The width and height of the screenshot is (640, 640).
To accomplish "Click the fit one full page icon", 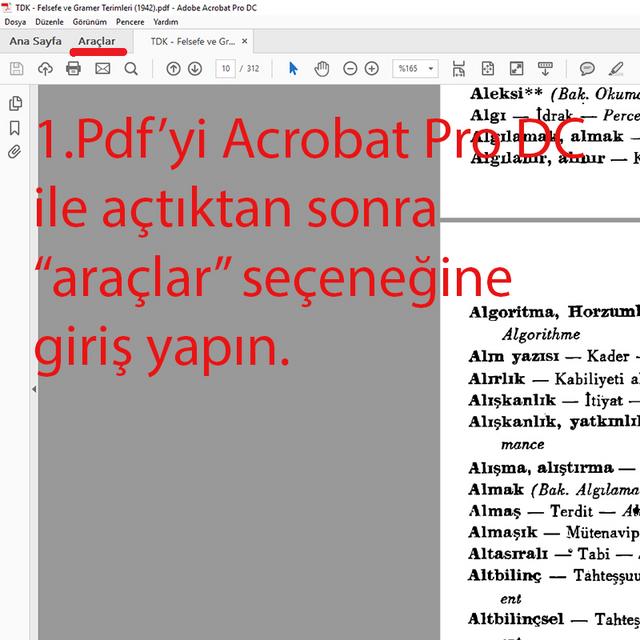I will (488, 69).
